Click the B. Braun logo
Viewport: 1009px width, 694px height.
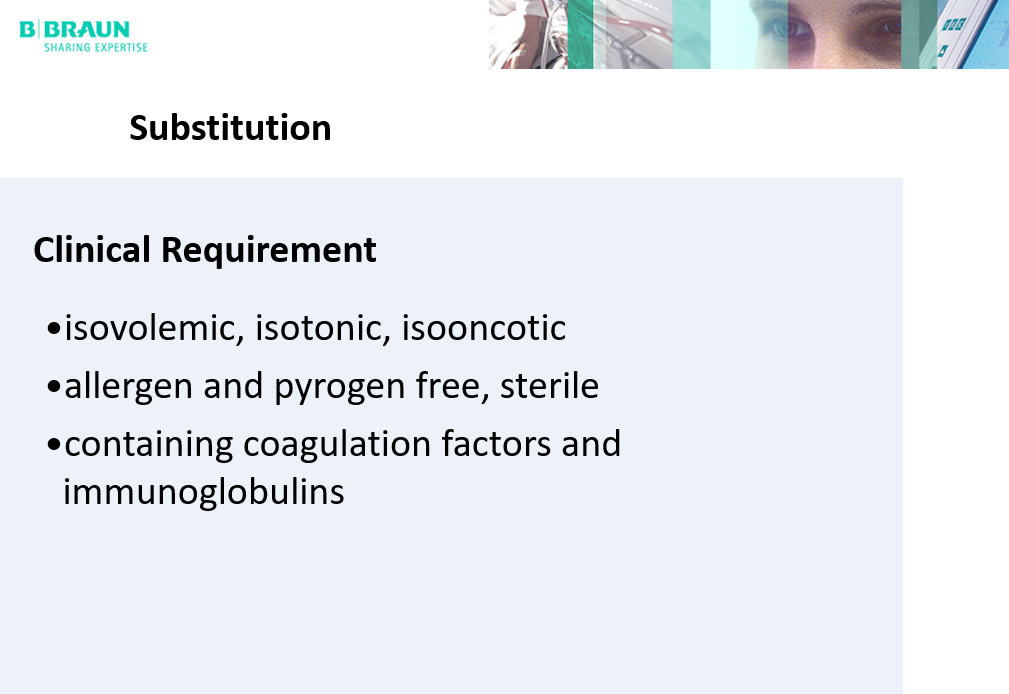[x=74, y=28]
